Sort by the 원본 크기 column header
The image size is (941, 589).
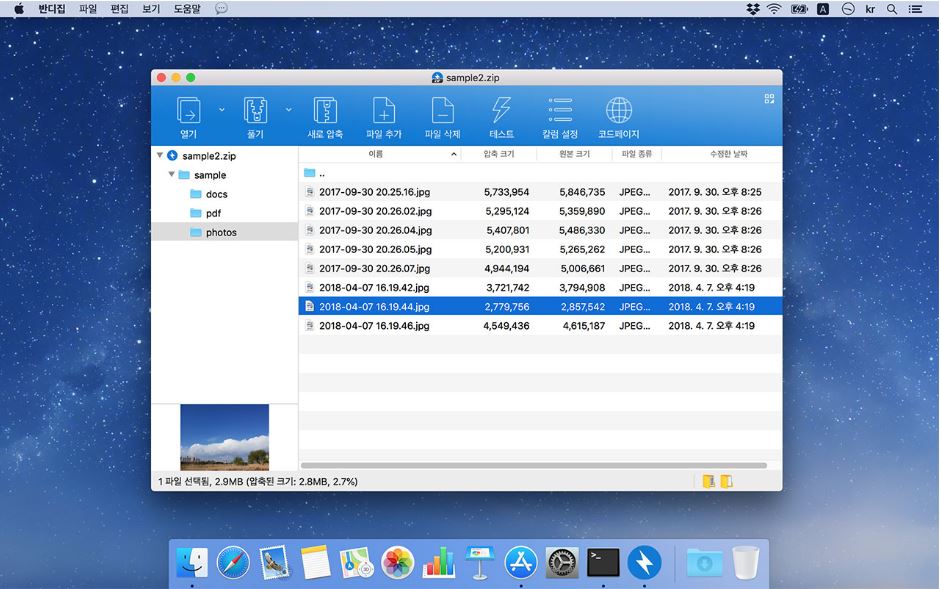click(574, 154)
